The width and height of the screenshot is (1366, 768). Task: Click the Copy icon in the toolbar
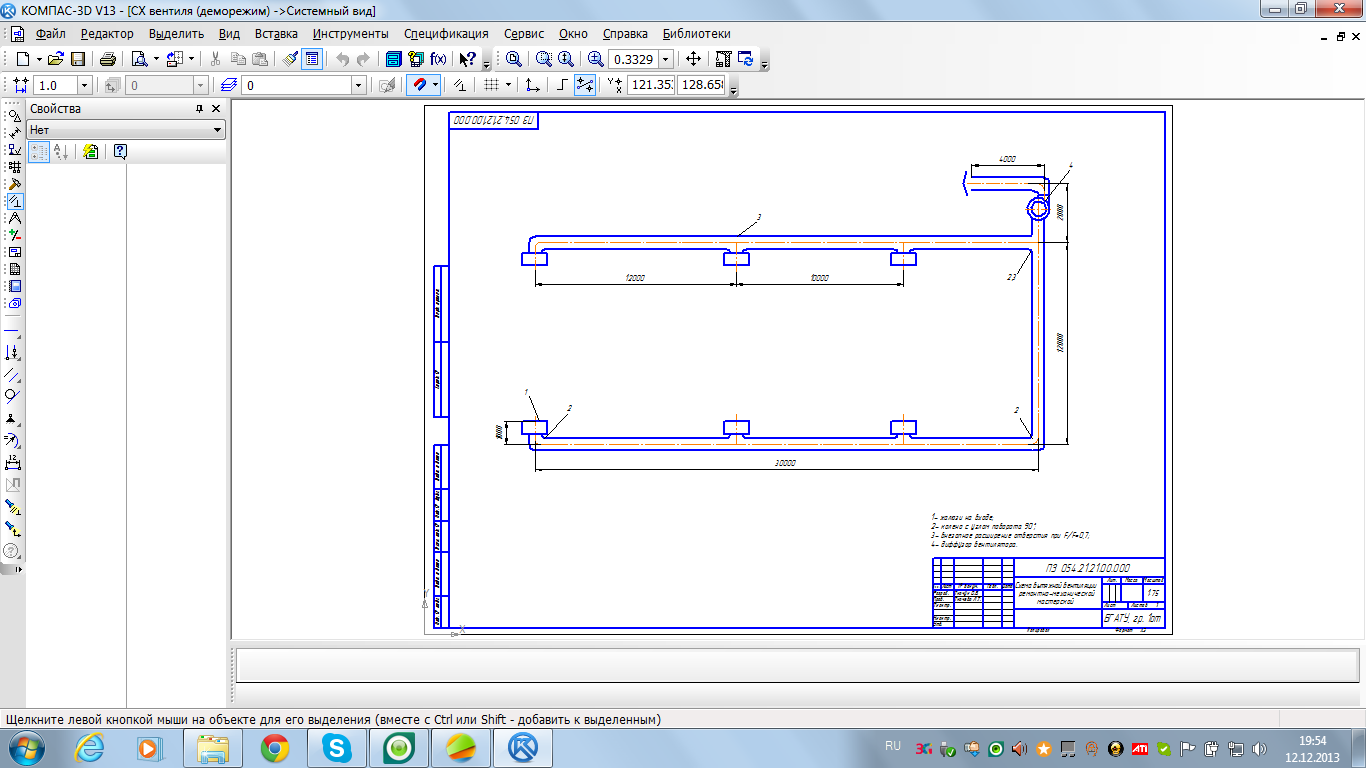click(x=238, y=59)
